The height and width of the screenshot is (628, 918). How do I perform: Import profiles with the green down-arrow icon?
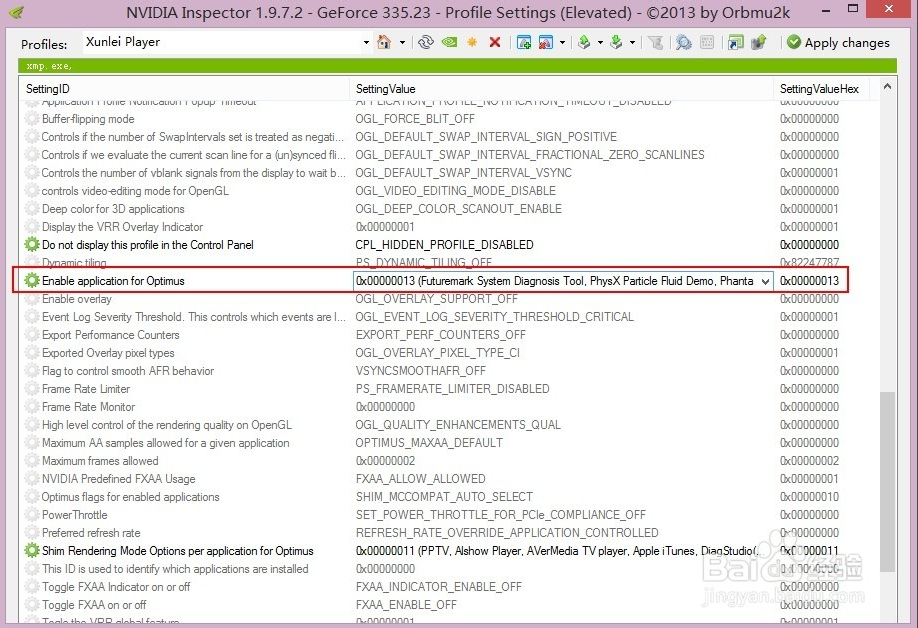pos(616,42)
